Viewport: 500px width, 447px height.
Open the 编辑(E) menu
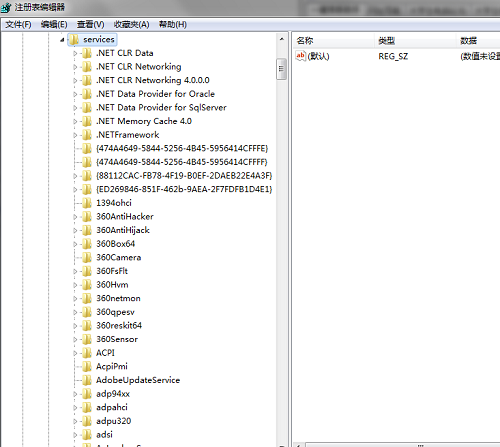[54, 25]
